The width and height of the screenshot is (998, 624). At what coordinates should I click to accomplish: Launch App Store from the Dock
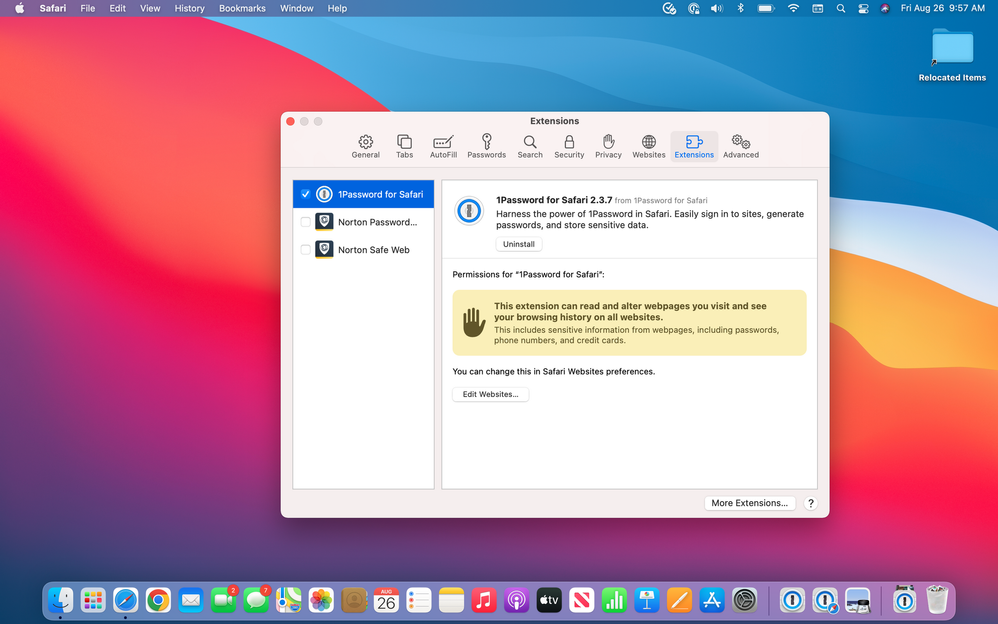point(711,600)
